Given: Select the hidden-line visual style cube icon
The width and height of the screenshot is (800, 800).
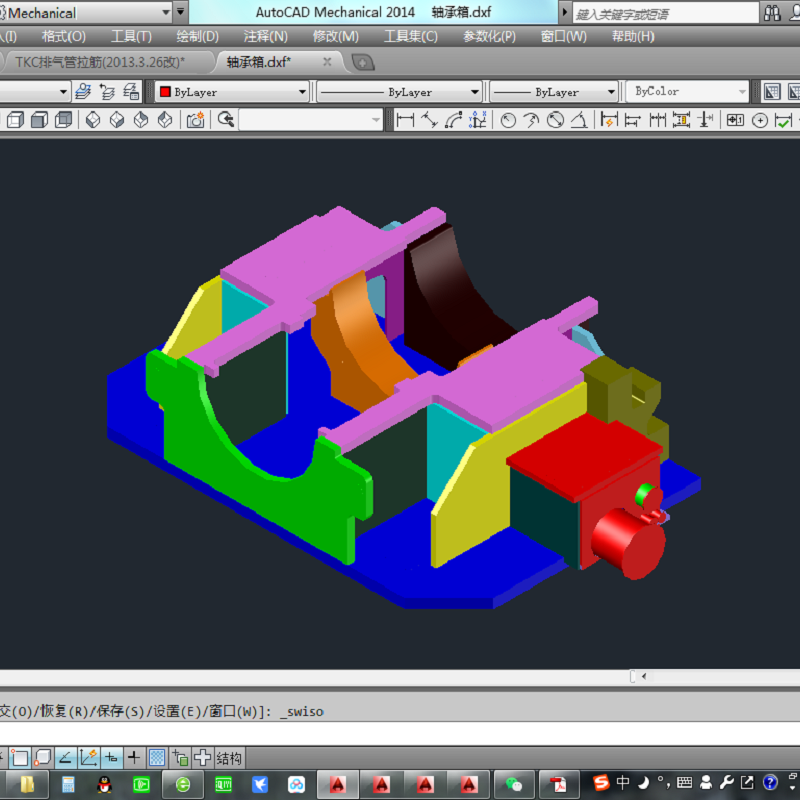Looking at the screenshot, I should 39,120.
